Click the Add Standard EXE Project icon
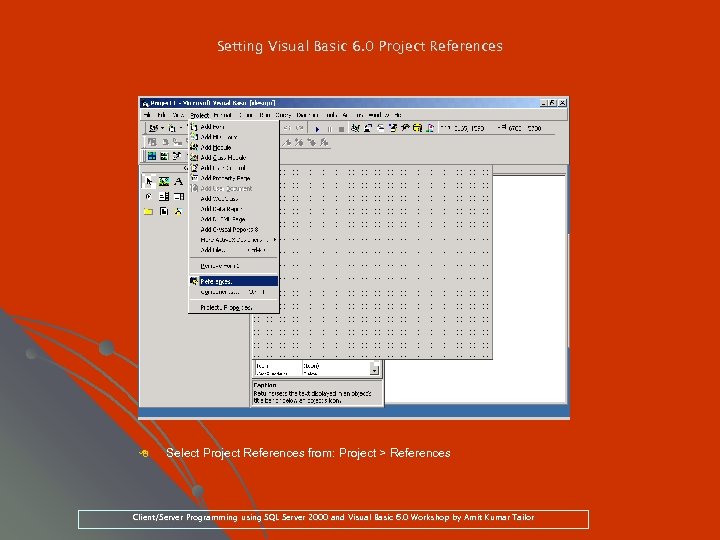The width and height of the screenshot is (720, 540). point(154,128)
